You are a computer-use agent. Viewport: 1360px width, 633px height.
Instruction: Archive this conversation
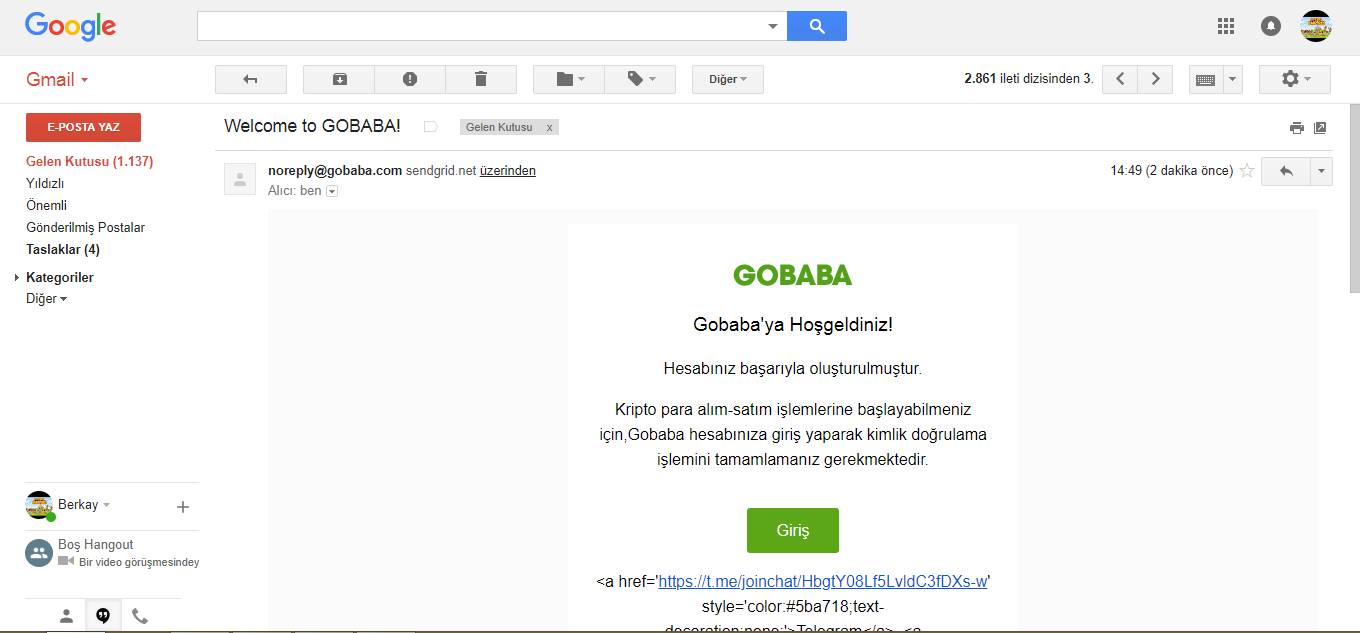[x=339, y=79]
